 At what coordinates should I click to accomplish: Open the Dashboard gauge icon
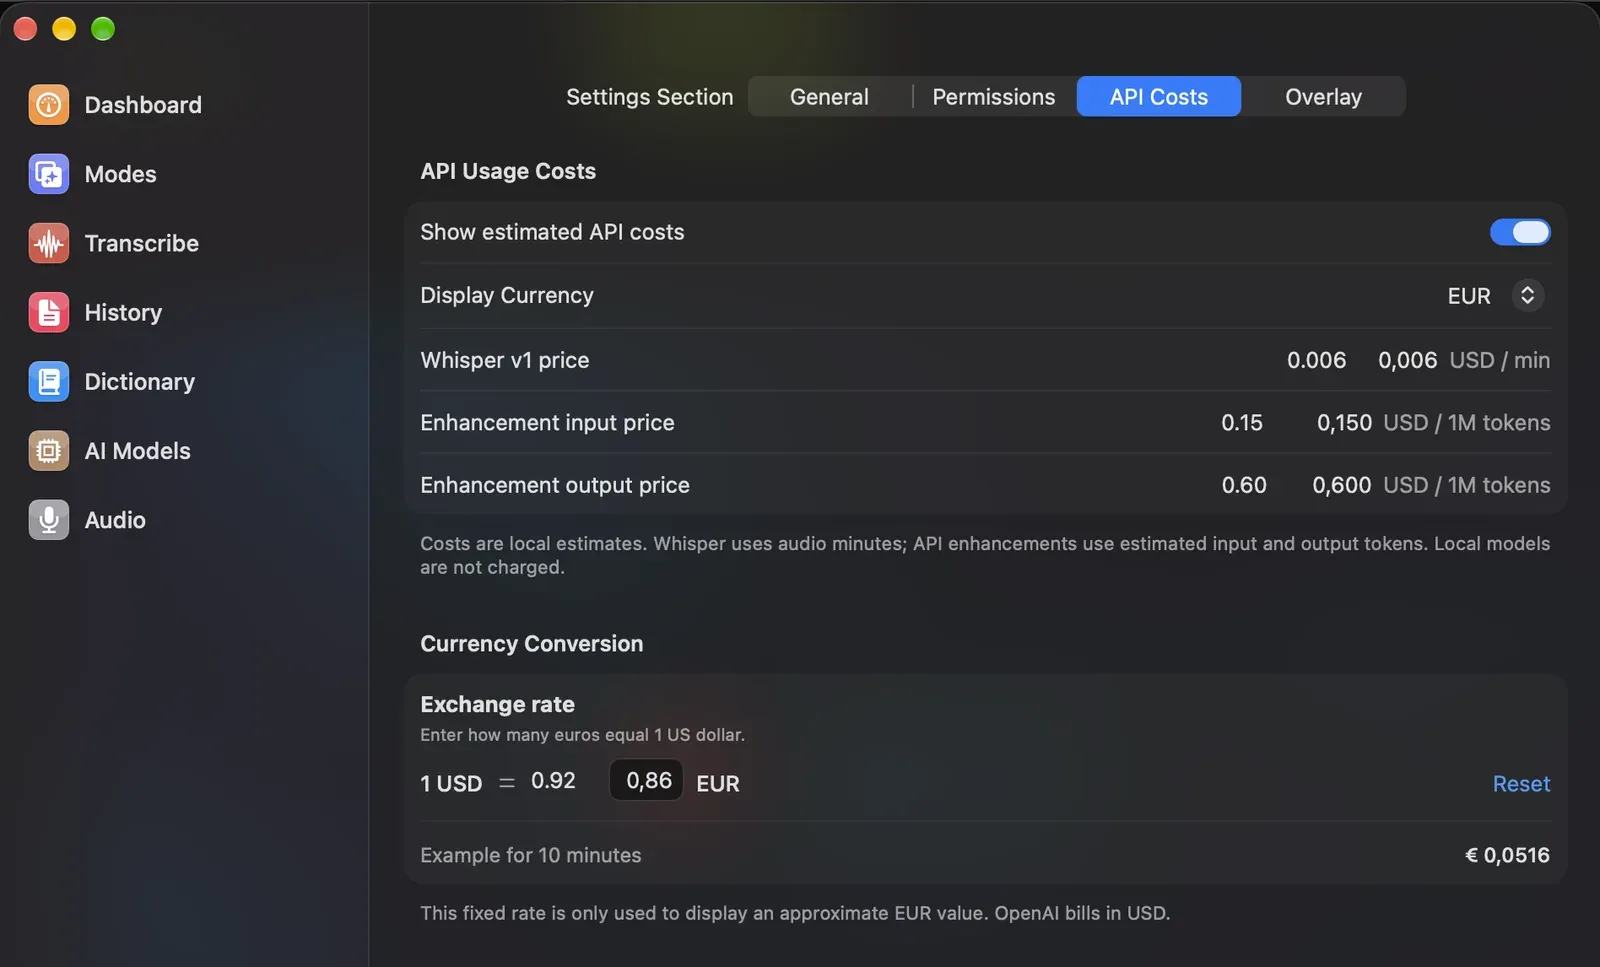point(48,105)
